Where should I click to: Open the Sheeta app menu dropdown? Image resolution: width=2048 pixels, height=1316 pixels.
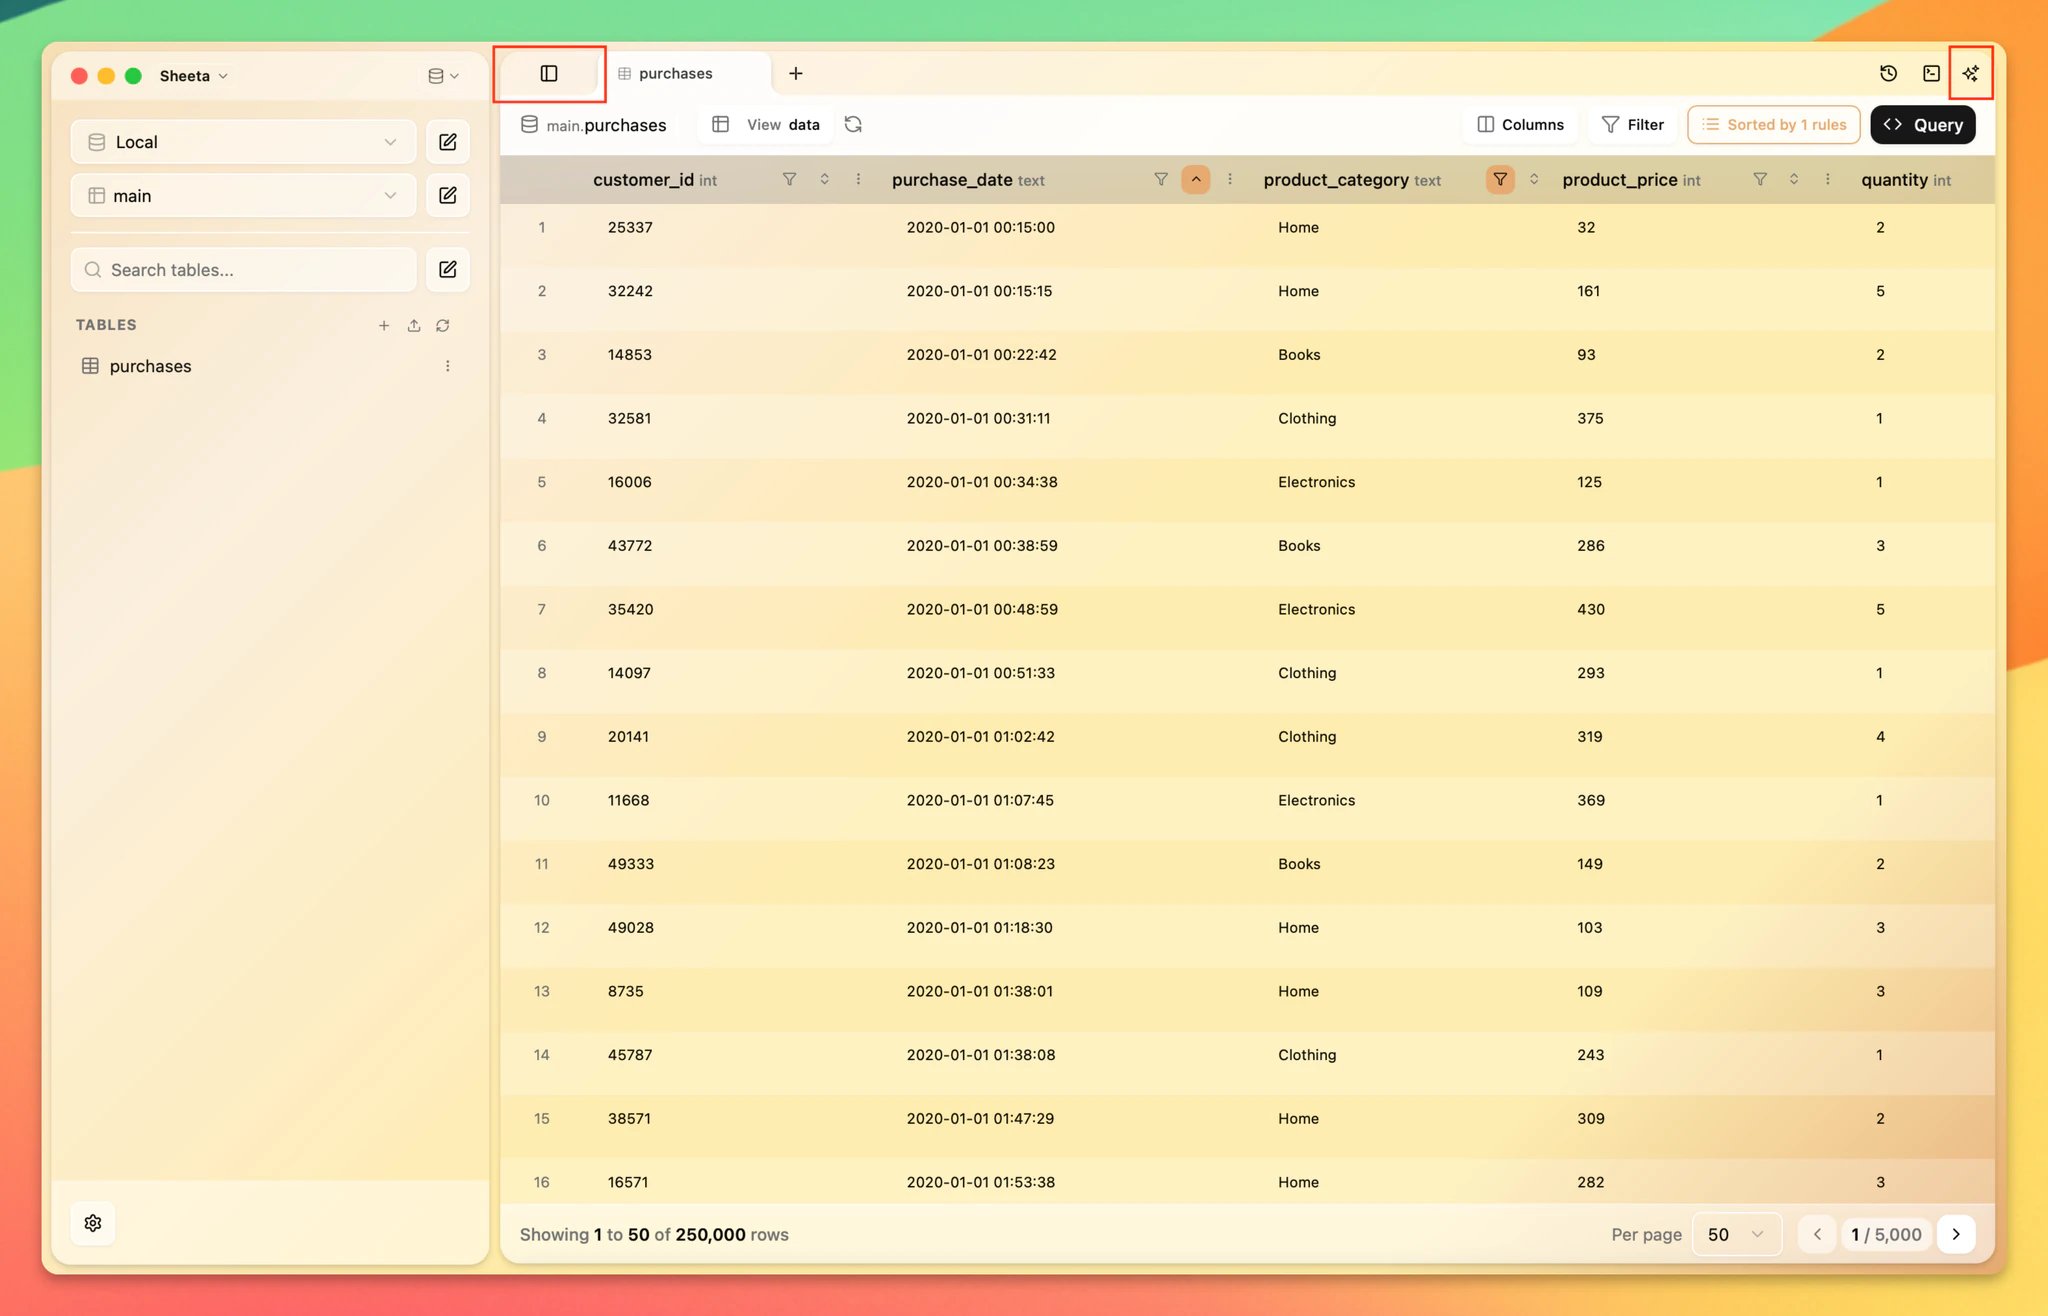(x=194, y=76)
